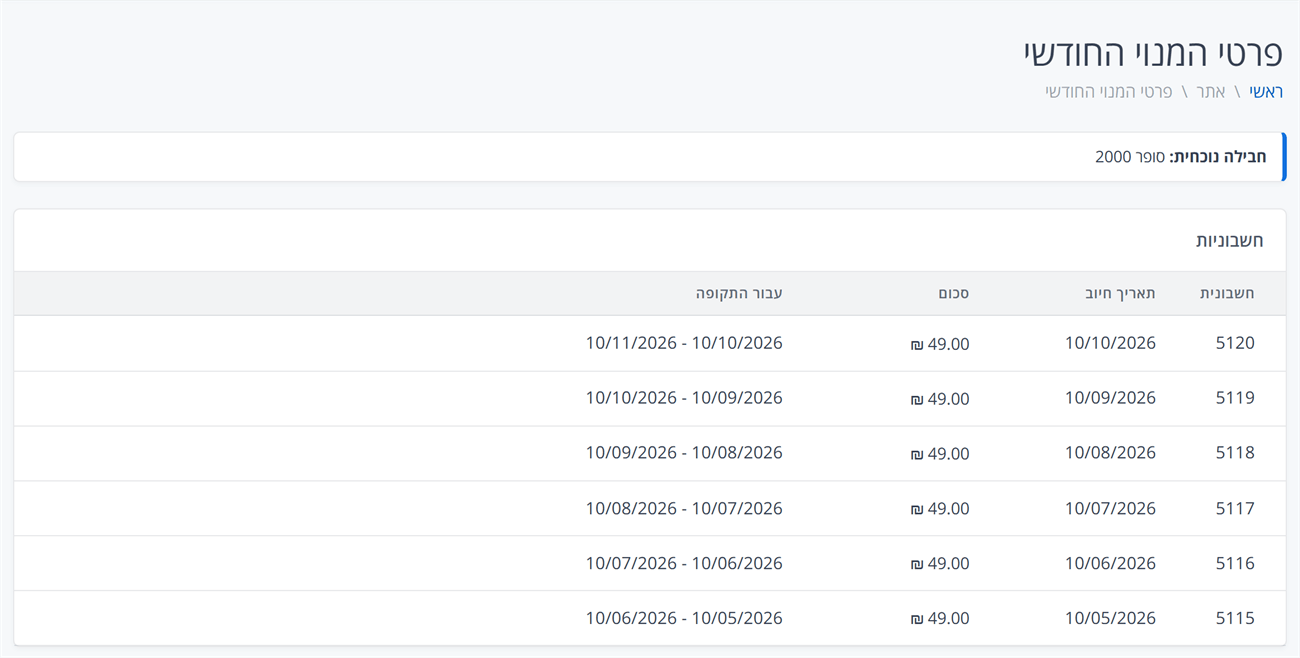Click the 49.00 ₪ amount for invoice 5119
Screen dimensions: 1300x658
939,399
